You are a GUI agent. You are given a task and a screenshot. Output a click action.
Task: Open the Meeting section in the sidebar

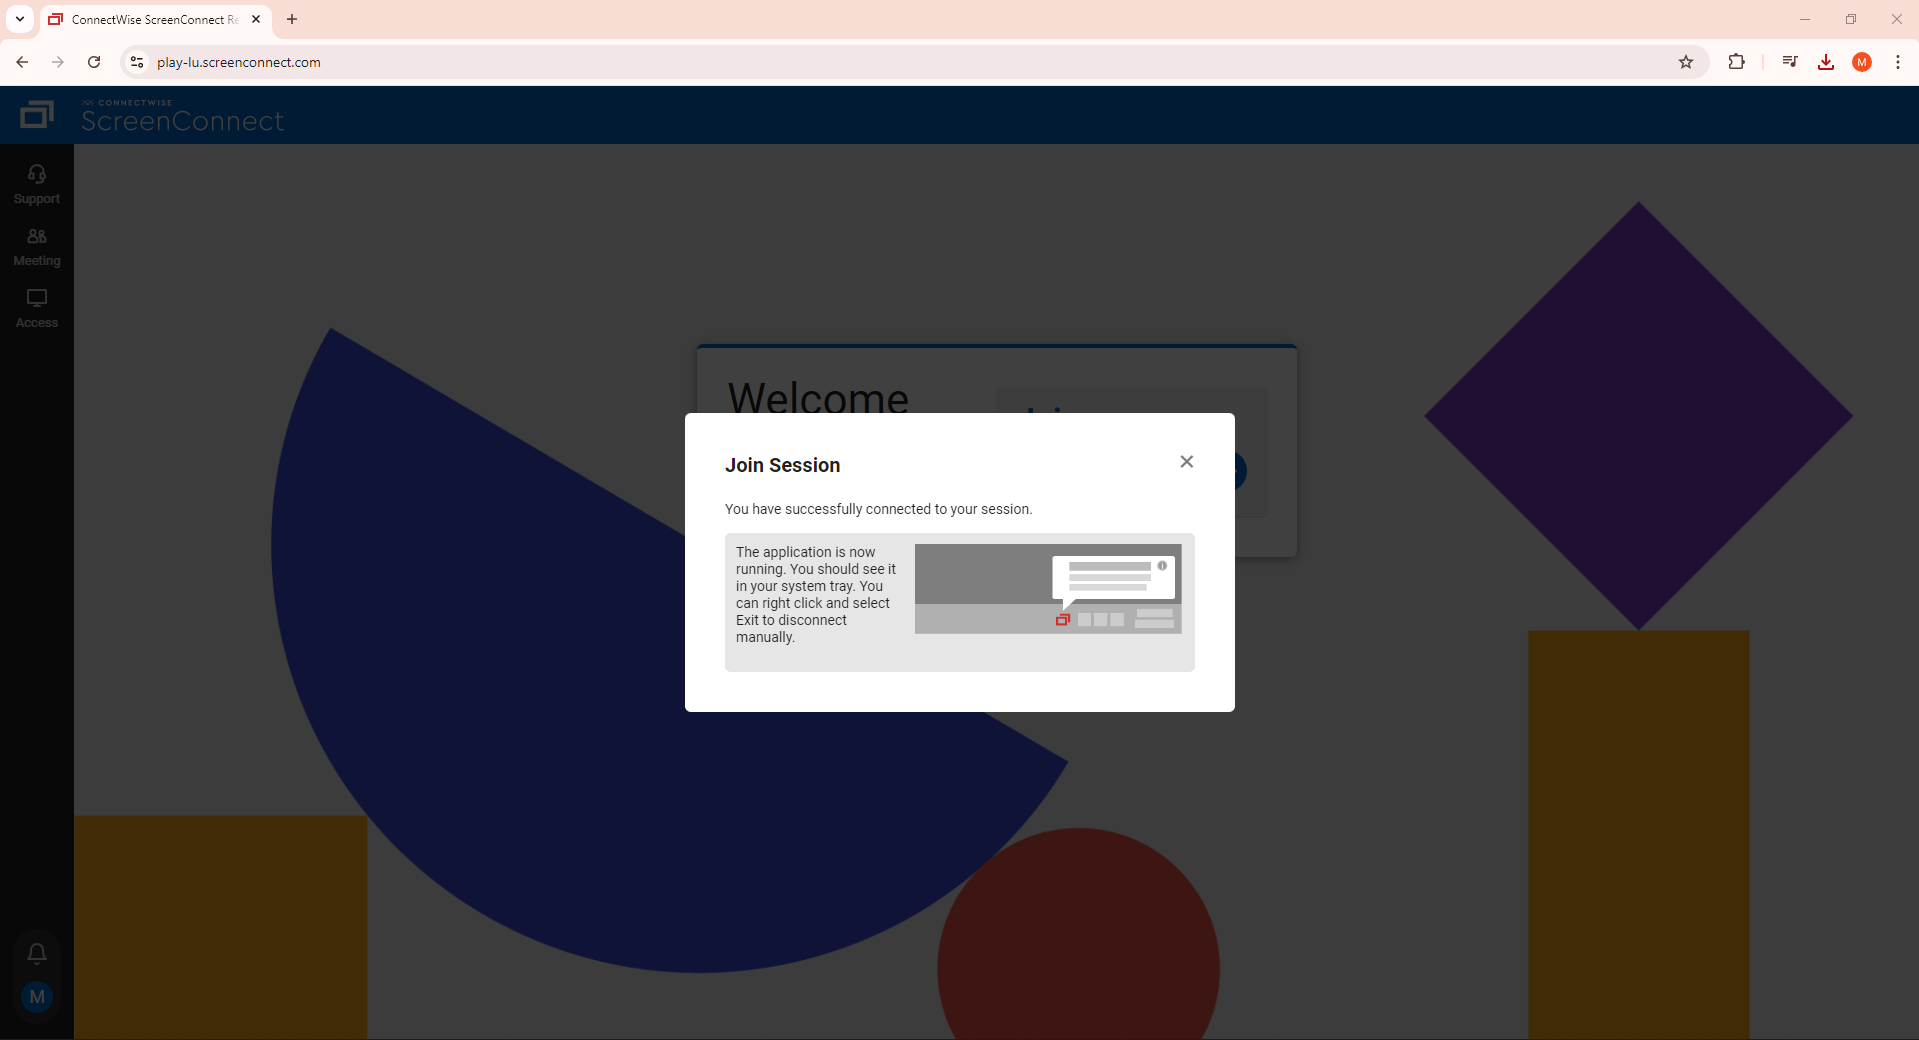point(37,247)
